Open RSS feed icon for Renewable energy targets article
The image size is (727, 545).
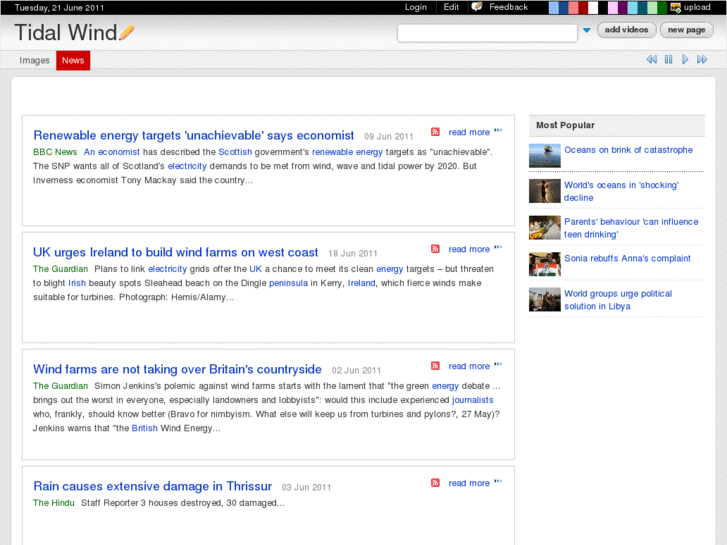[435, 132]
